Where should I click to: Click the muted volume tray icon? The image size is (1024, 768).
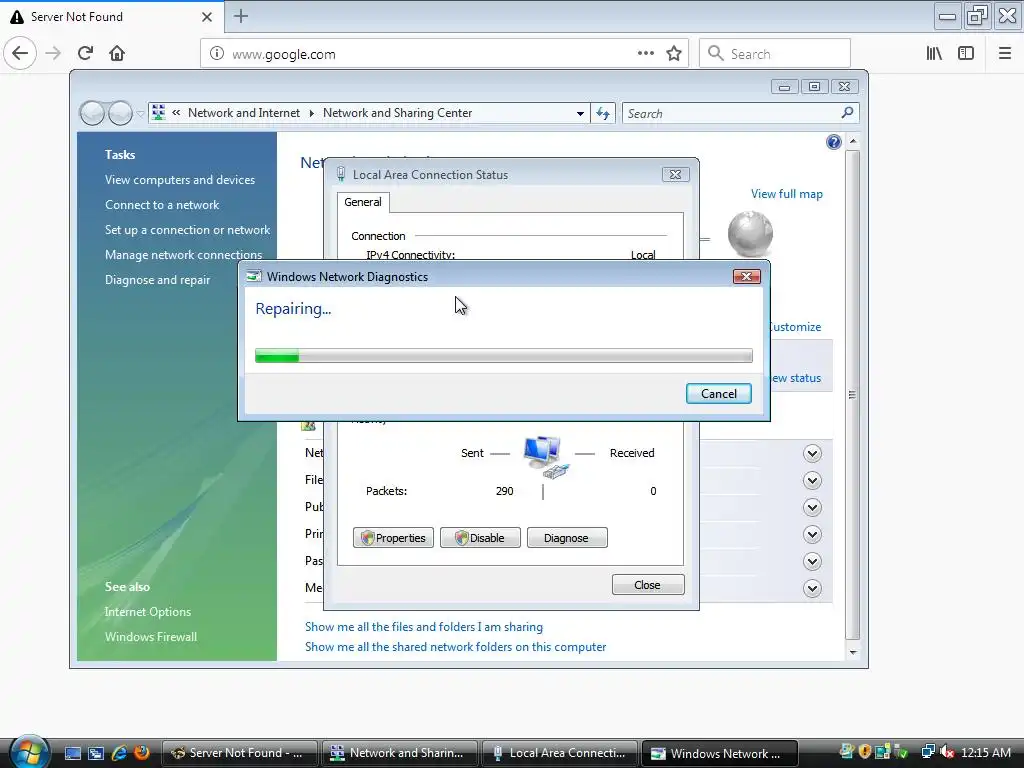(x=947, y=752)
